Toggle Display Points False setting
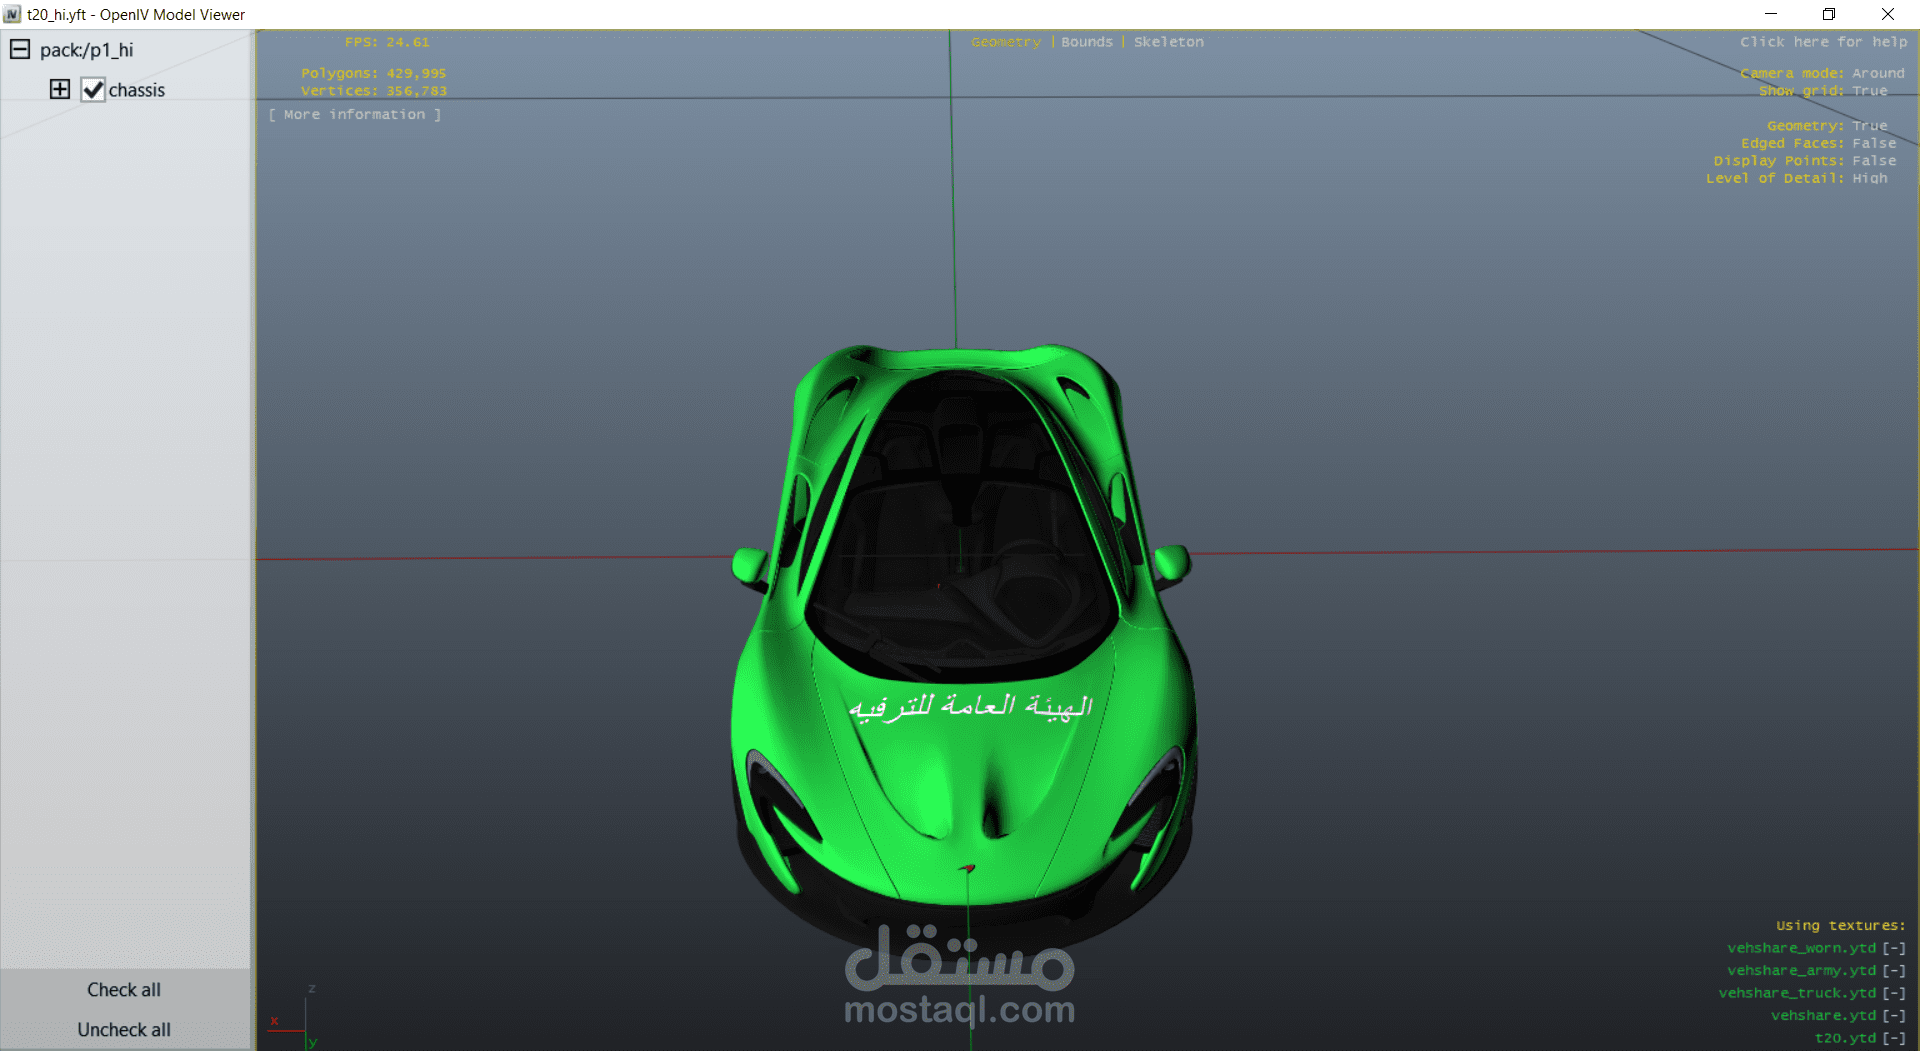The image size is (1920, 1051). pos(1874,161)
